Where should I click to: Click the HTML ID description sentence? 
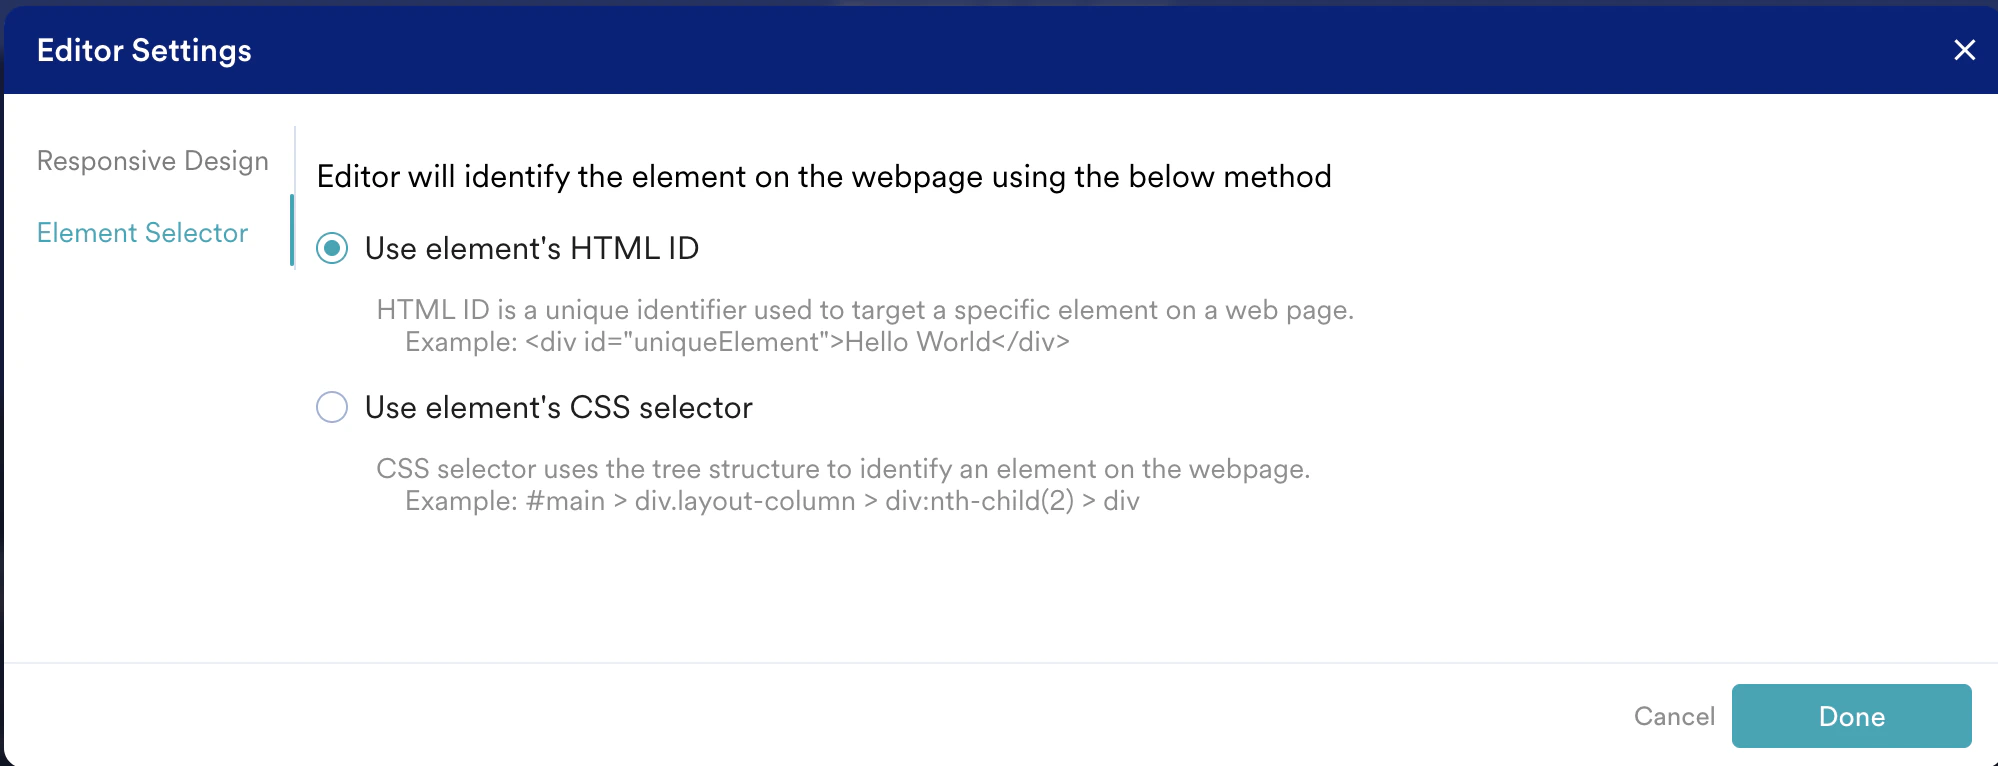click(865, 310)
